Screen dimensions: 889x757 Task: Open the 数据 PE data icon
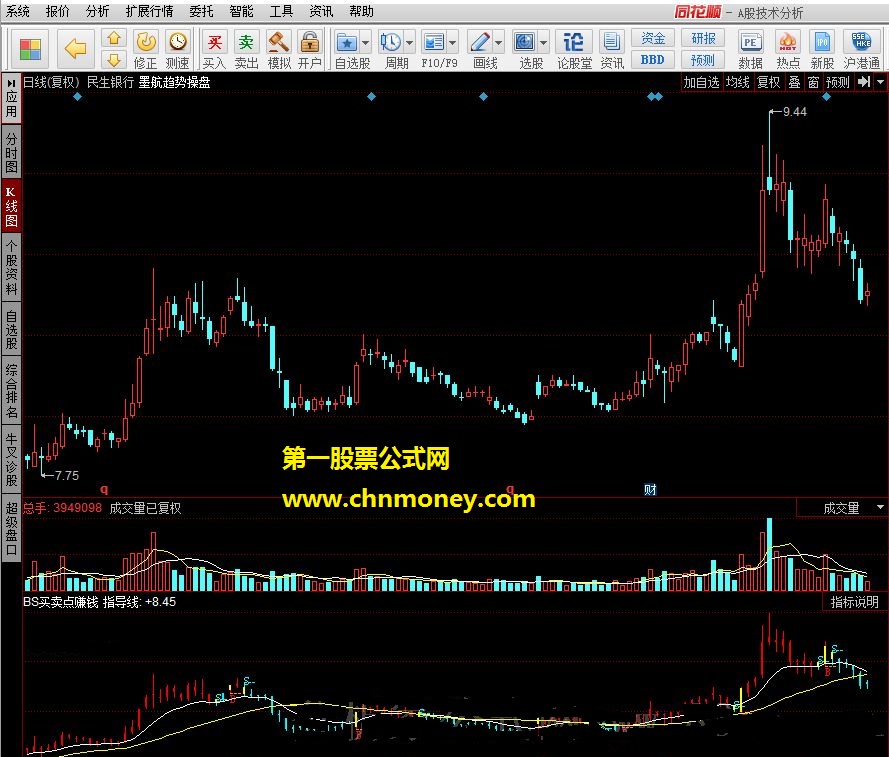pos(750,50)
